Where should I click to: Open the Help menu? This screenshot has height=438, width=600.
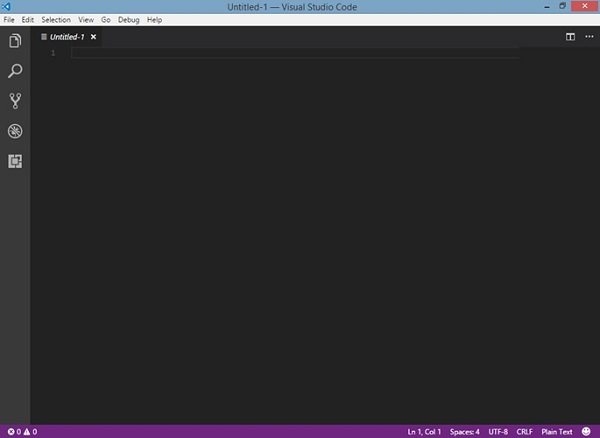pos(155,20)
